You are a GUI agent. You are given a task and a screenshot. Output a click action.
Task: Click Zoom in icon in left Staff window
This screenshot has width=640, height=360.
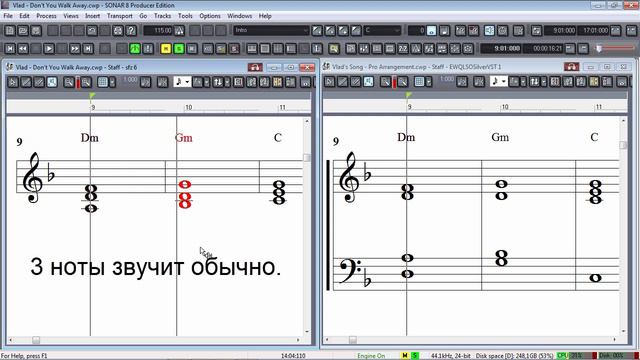point(86,82)
